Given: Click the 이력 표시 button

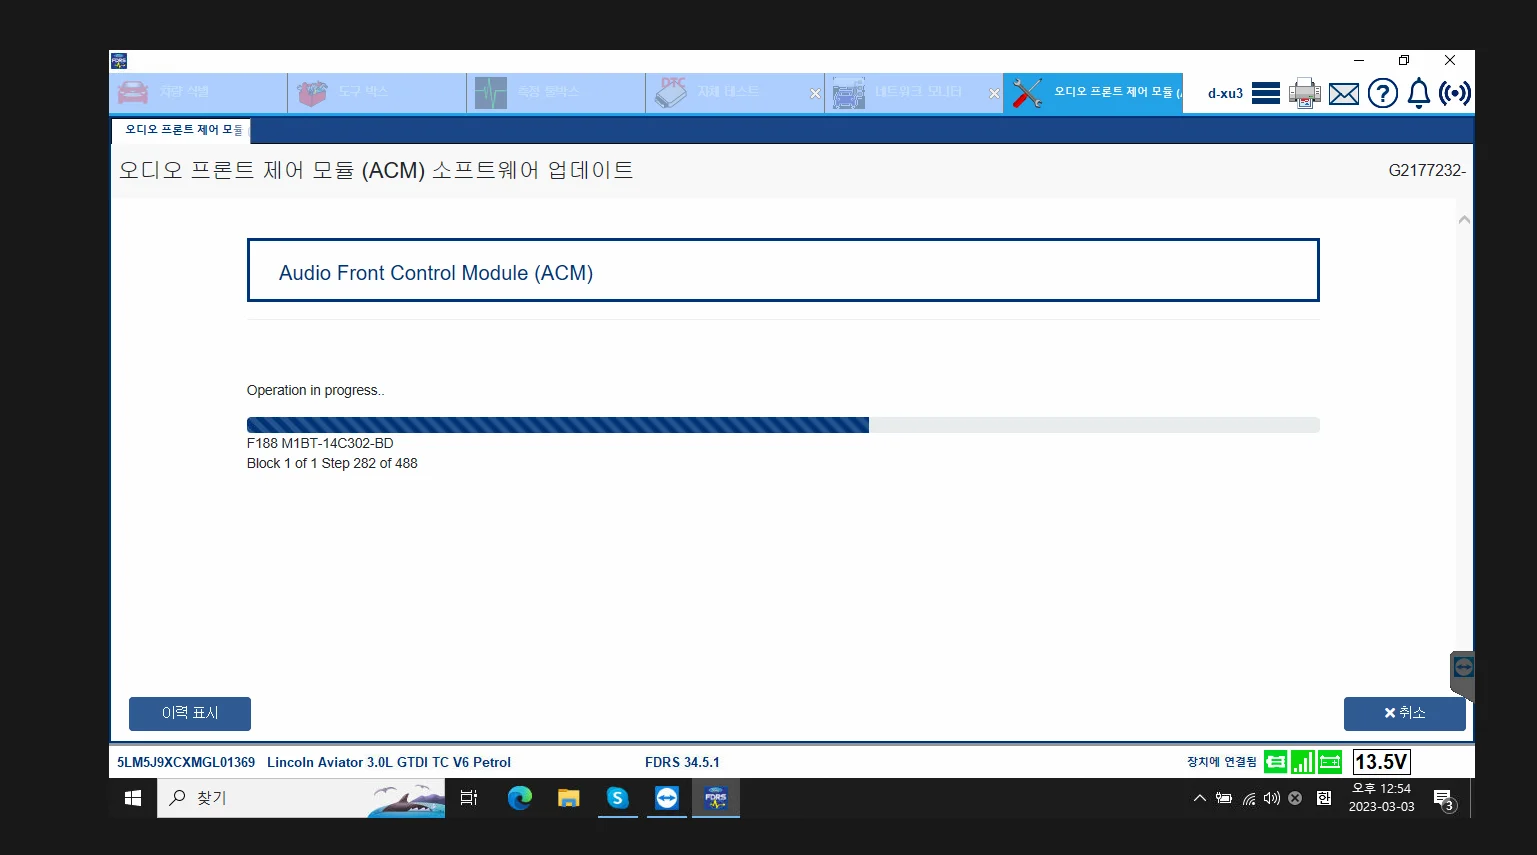Looking at the screenshot, I should tap(190, 713).
